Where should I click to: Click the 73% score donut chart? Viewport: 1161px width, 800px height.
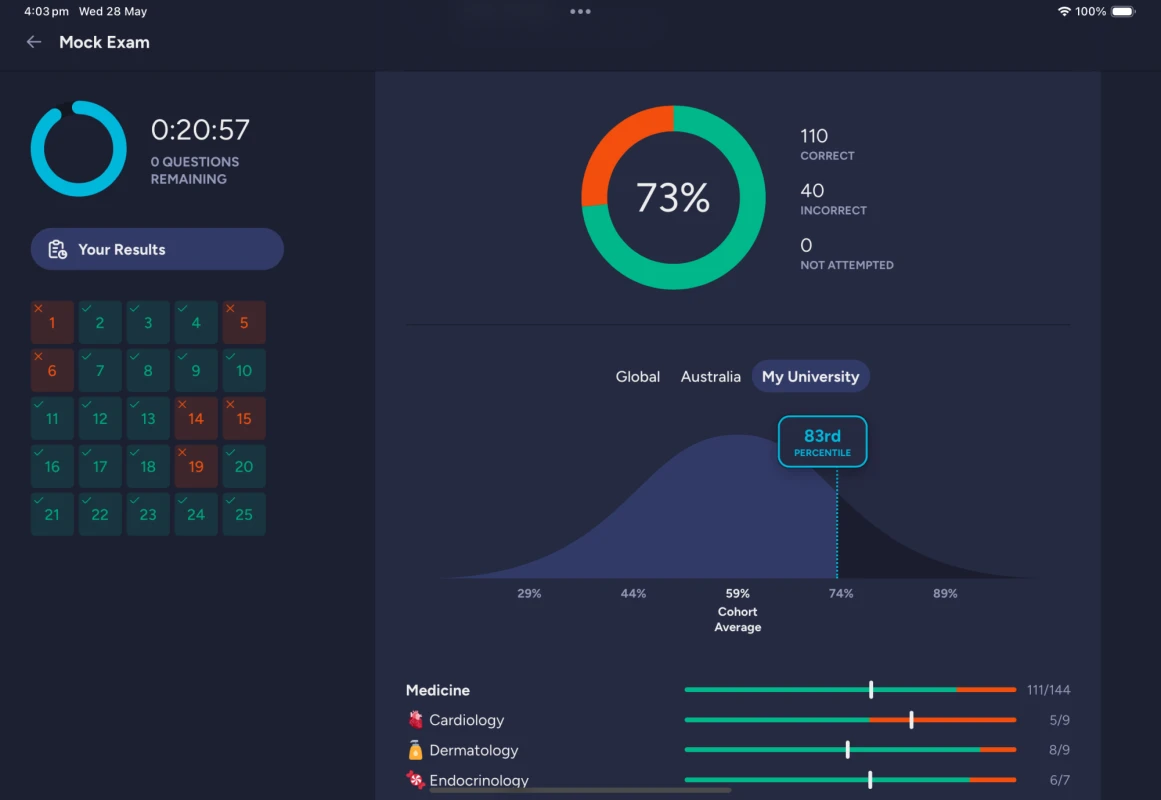pos(673,198)
